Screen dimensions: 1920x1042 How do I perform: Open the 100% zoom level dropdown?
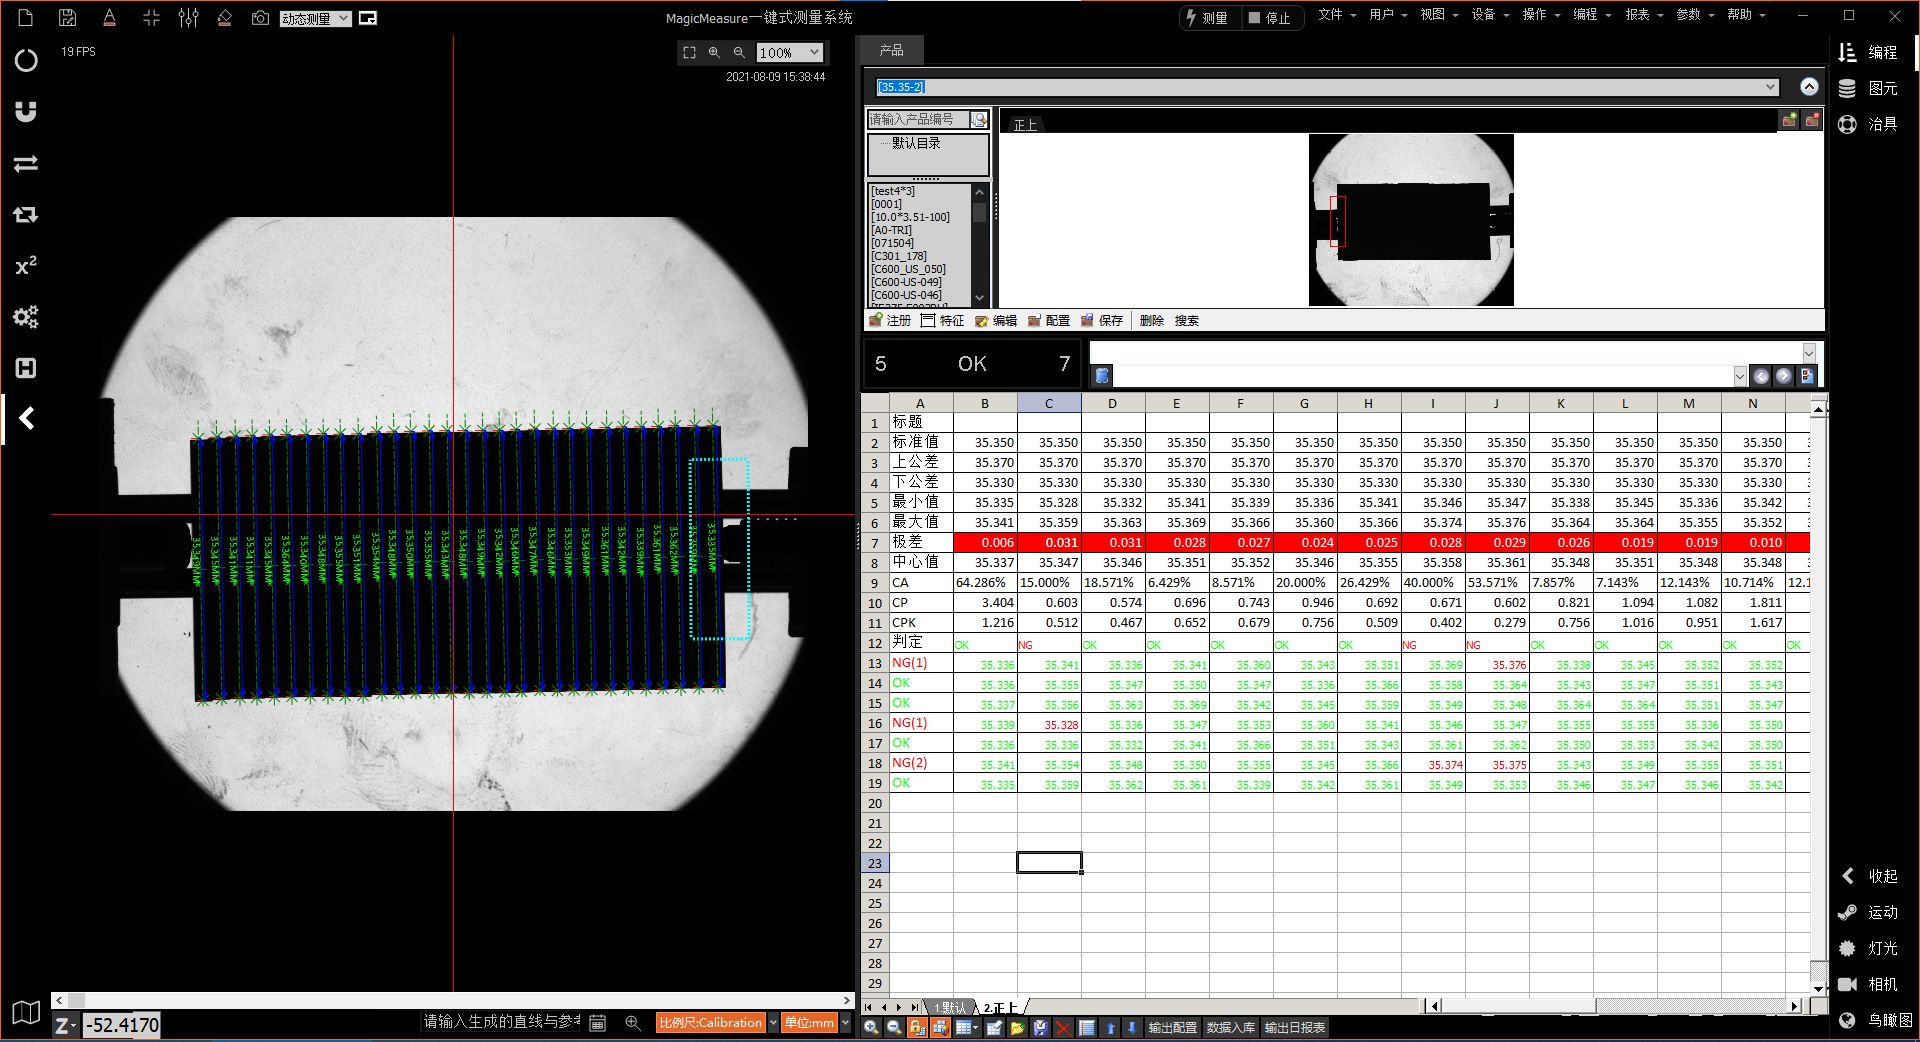click(789, 52)
